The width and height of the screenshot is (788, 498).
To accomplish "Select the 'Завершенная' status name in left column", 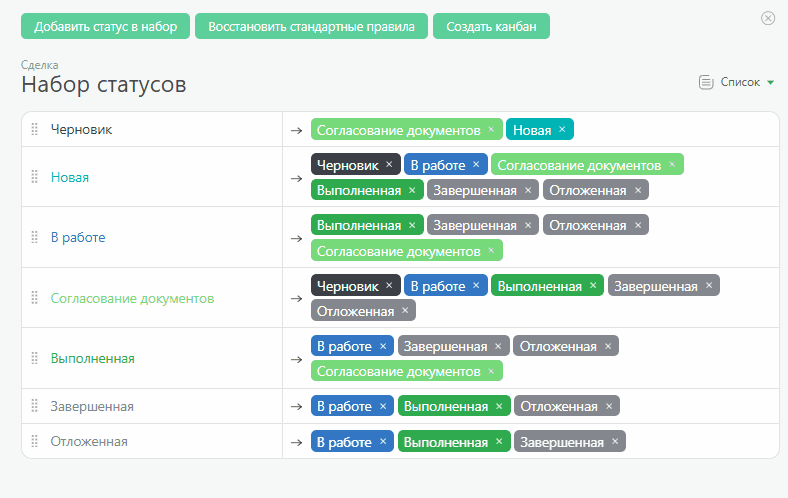I will tap(92, 406).
